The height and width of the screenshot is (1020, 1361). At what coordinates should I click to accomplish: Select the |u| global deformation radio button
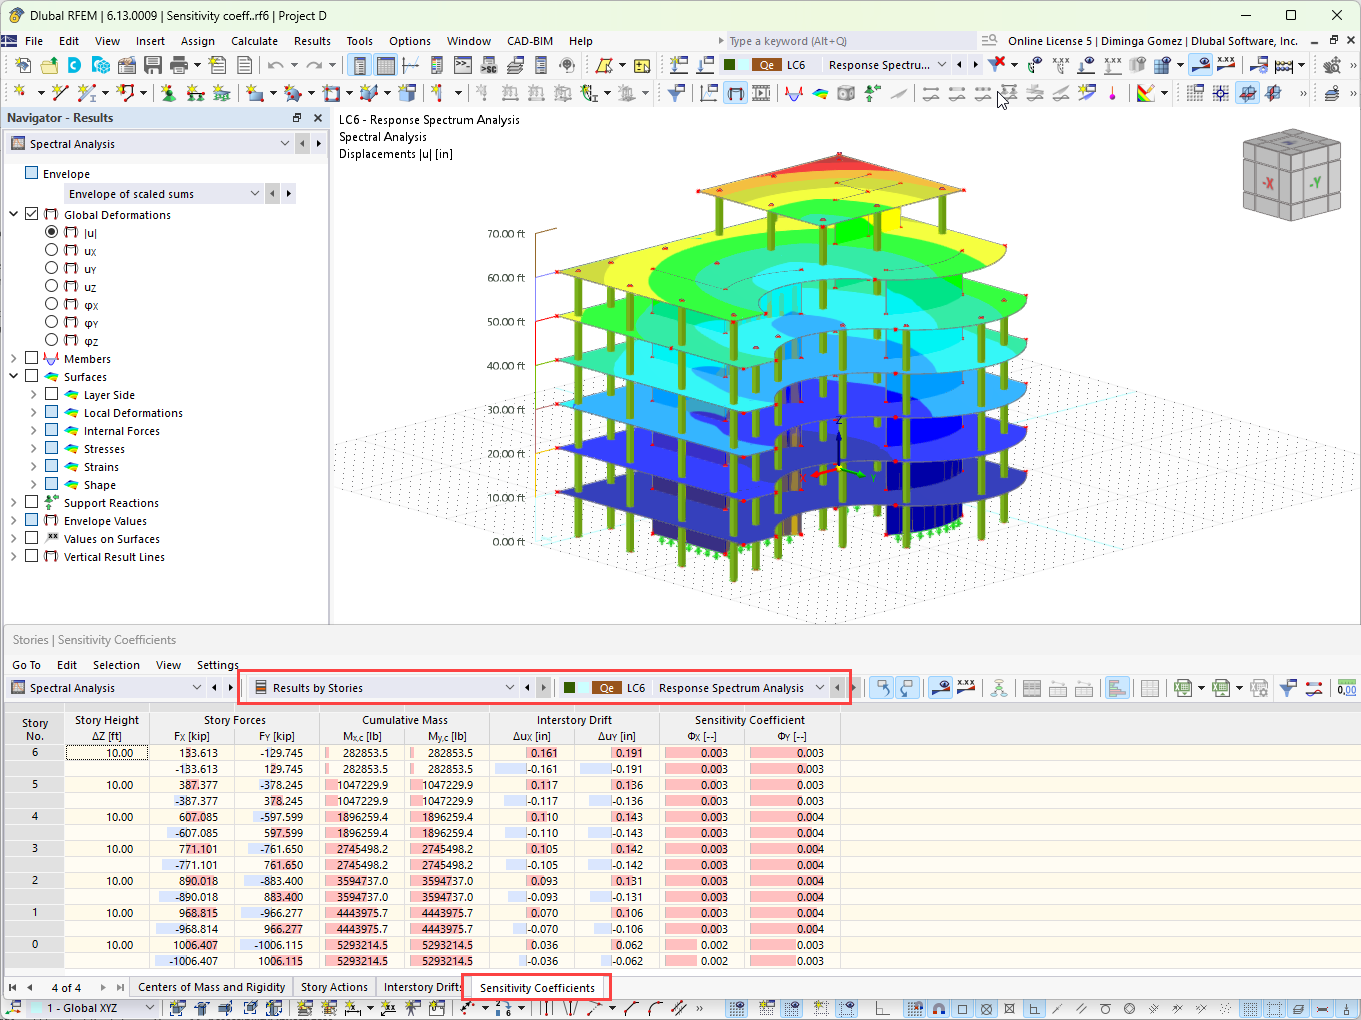[x=51, y=231]
